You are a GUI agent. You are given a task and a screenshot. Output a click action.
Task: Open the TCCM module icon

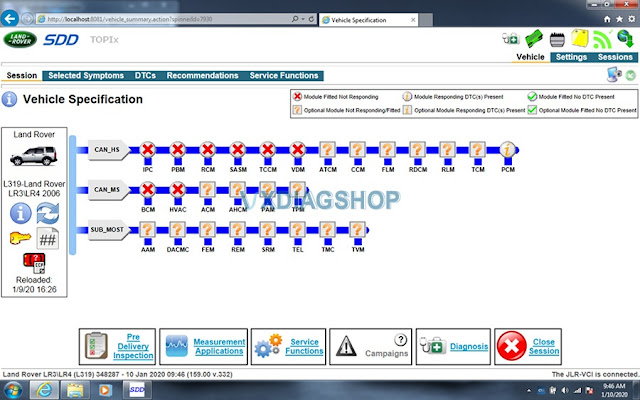(268, 150)
